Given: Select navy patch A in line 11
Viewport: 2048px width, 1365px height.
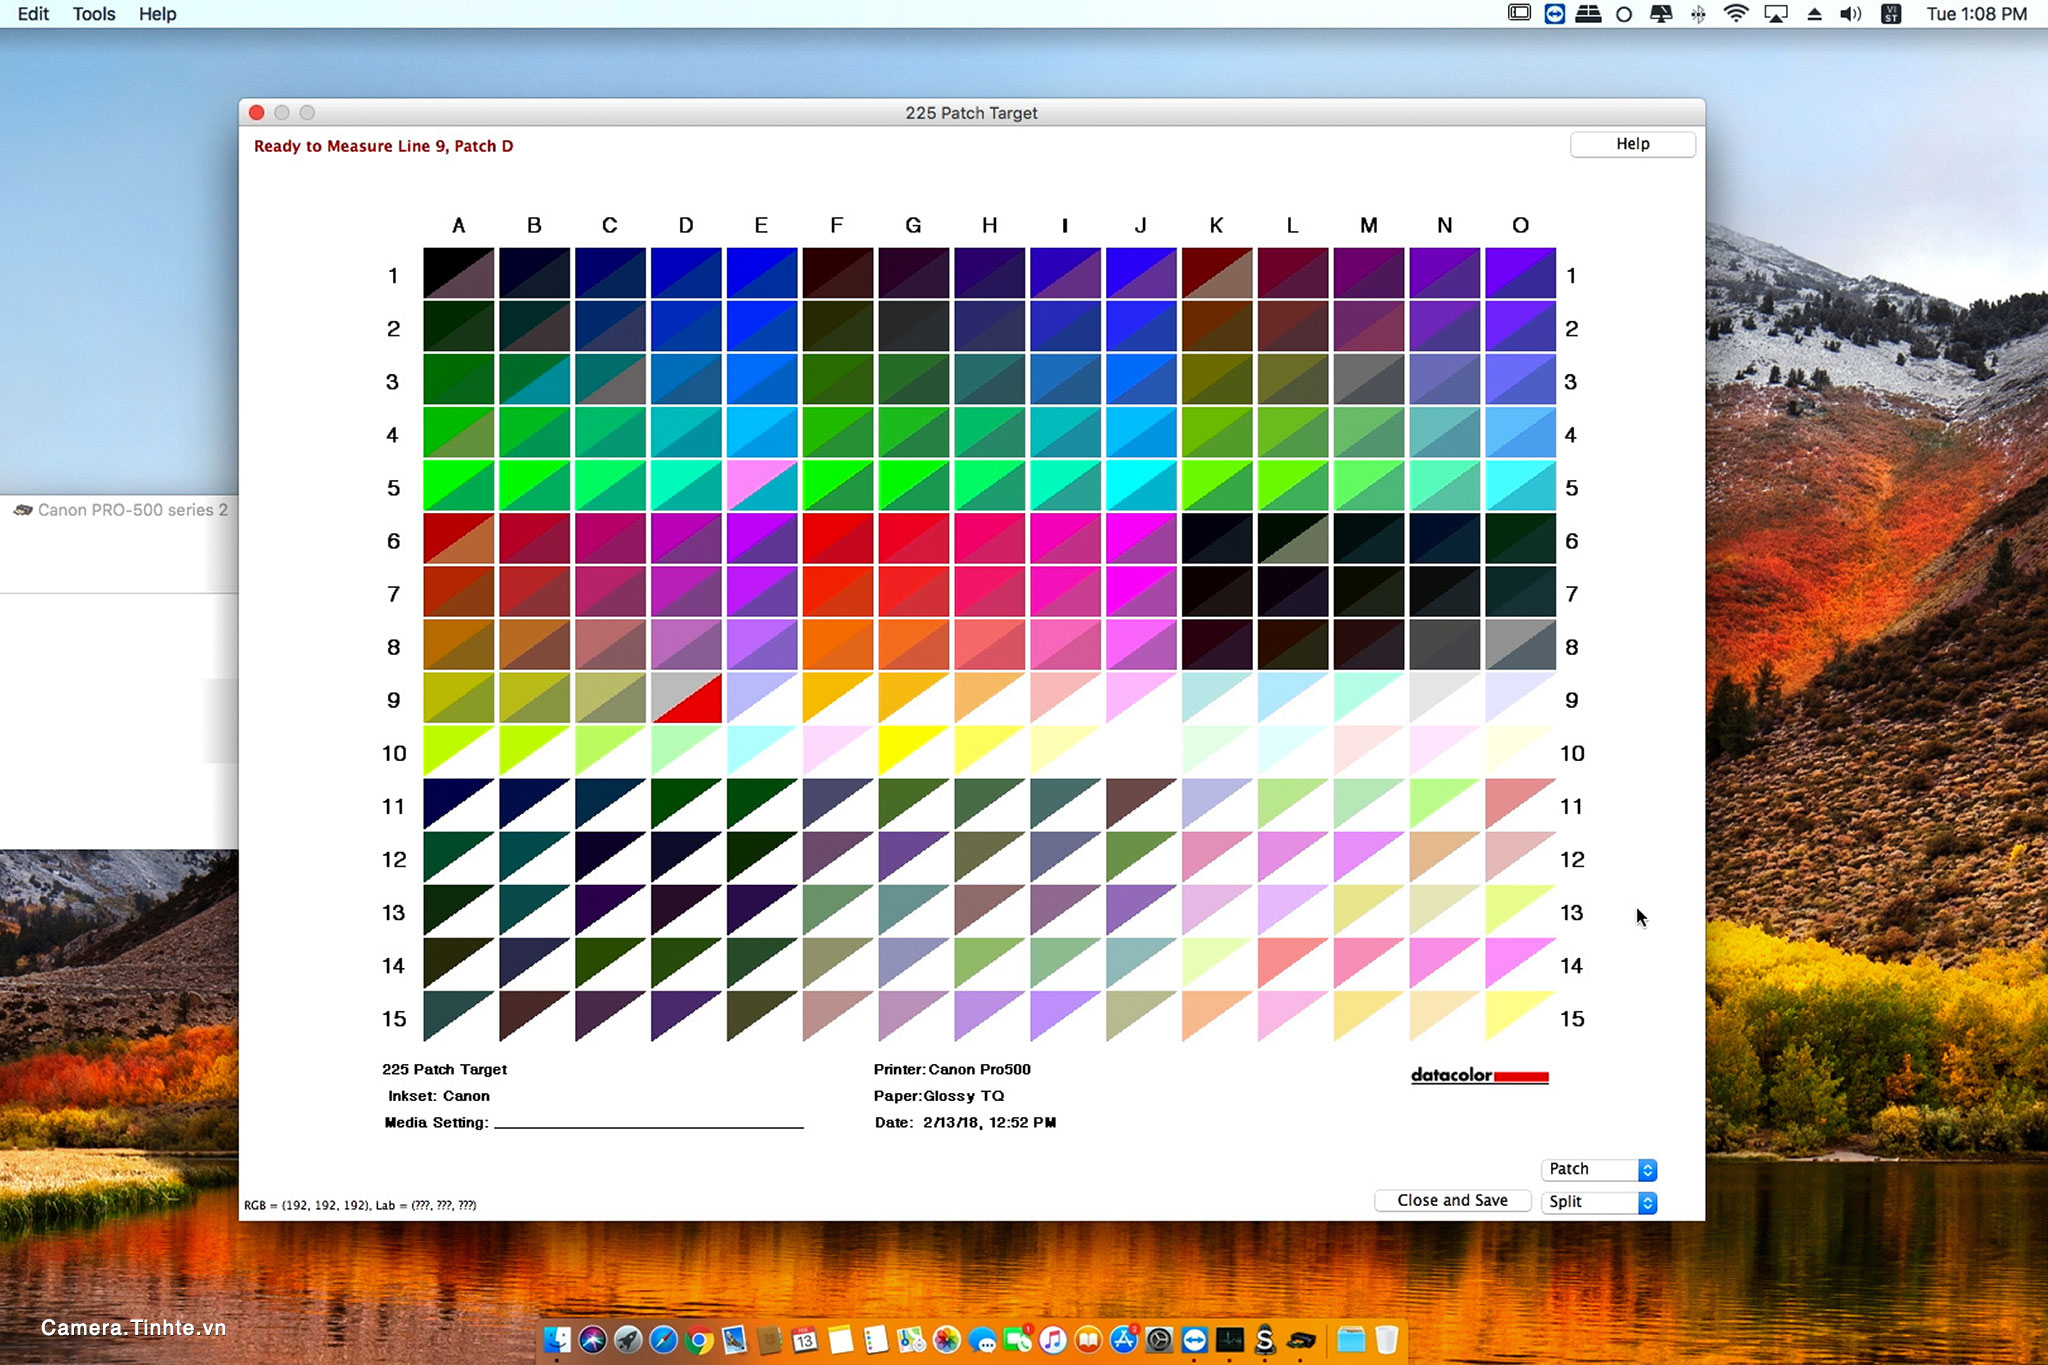Looking at the screenshot, I should click(x=458, y=804).
